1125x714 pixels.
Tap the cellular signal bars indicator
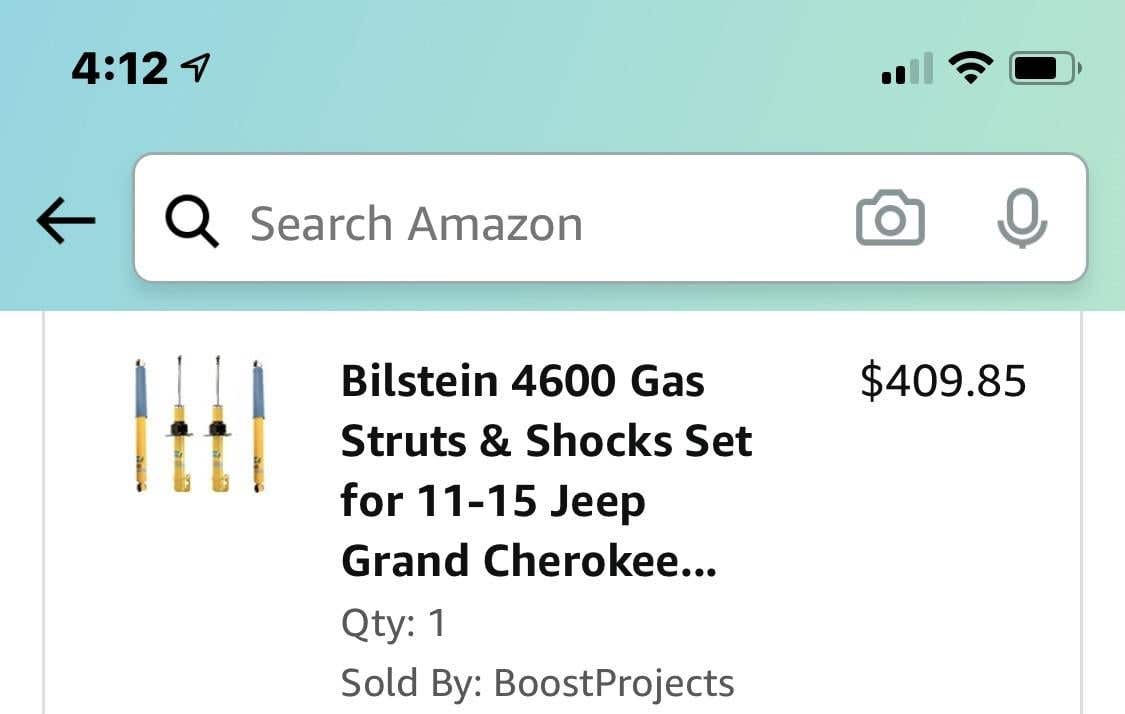click(x=907, y=68)
